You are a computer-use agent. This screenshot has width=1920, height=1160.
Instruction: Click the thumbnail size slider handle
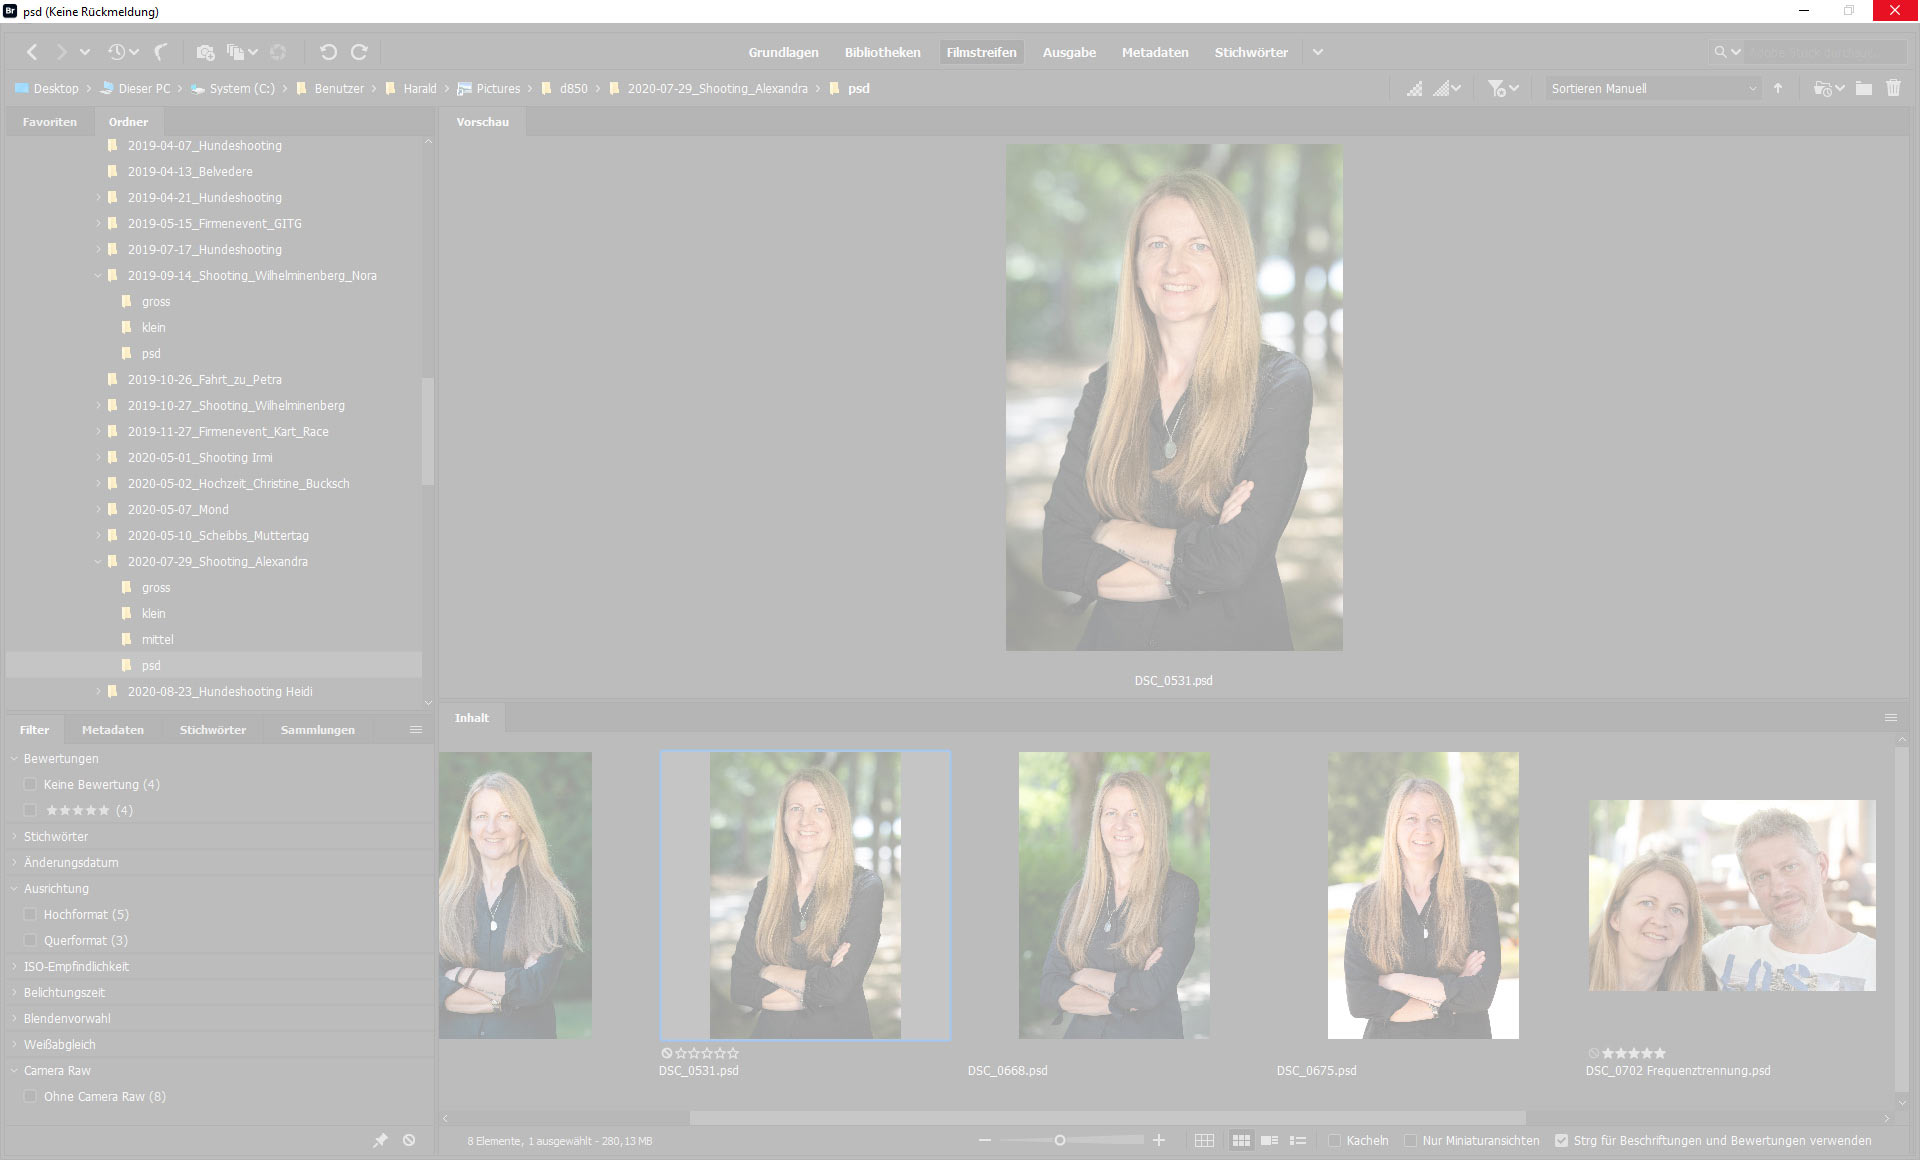pyautogui.click(x=1060, y=1140)
